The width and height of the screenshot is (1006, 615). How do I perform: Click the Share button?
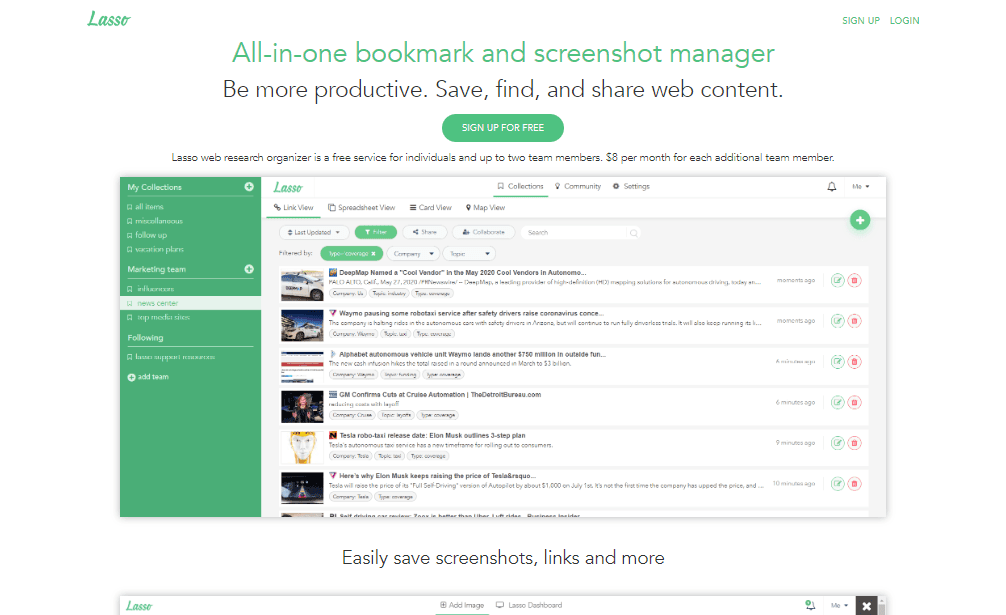pyautogui.click(x=425, y=232)
